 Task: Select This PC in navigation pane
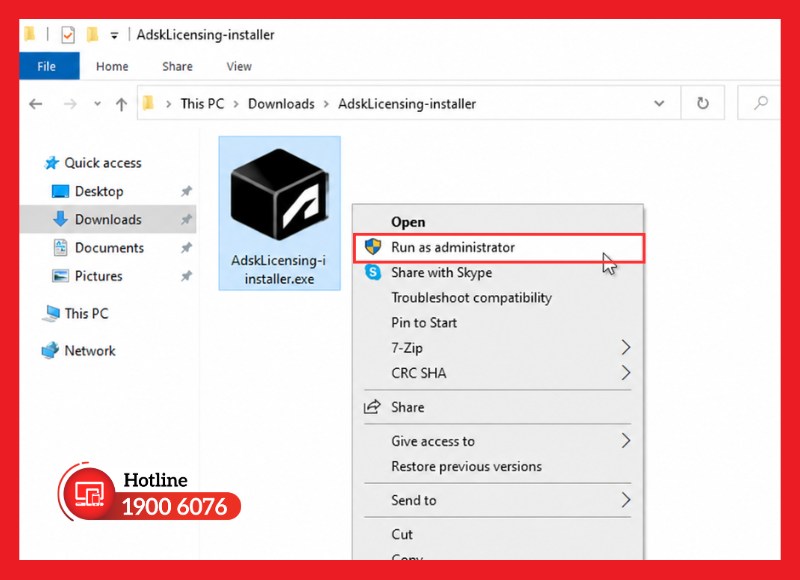pos(86,313)
